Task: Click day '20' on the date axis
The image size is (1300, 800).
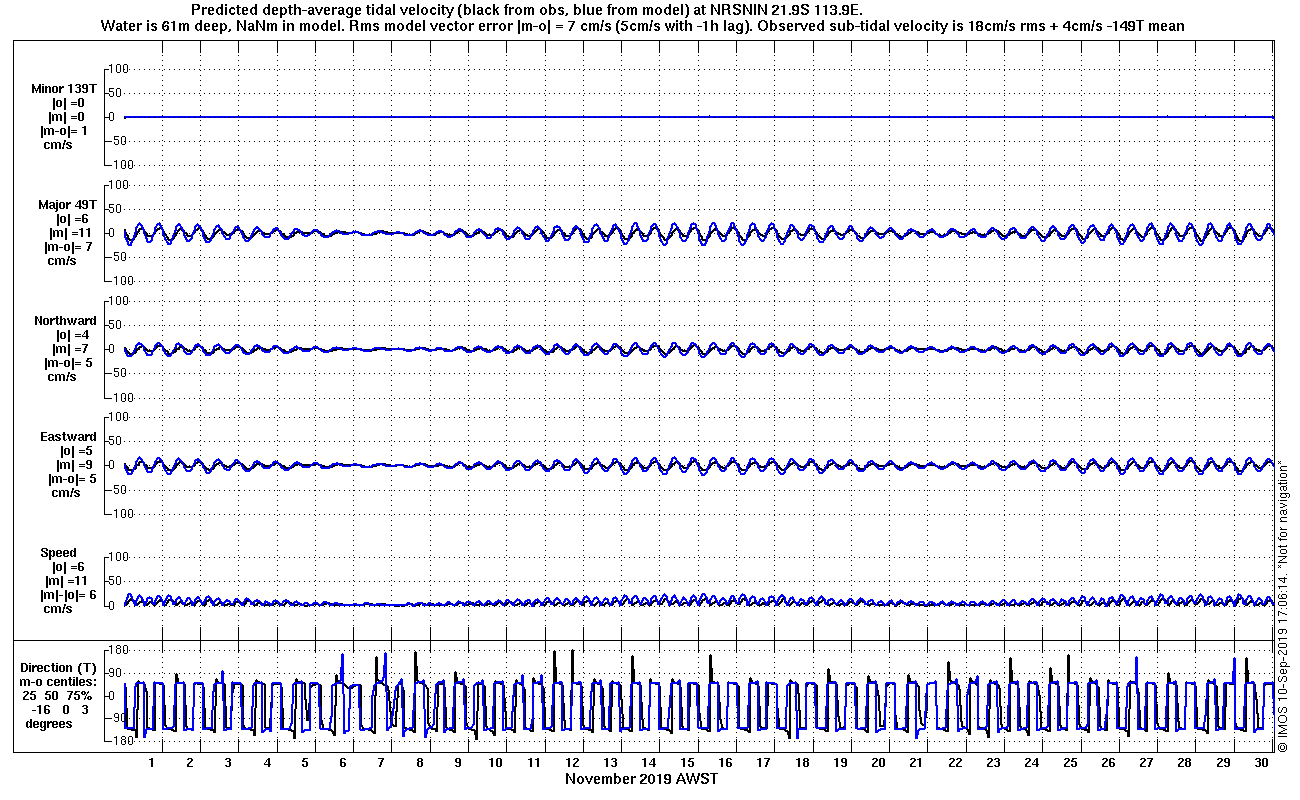Action: [x=878, y=763]
